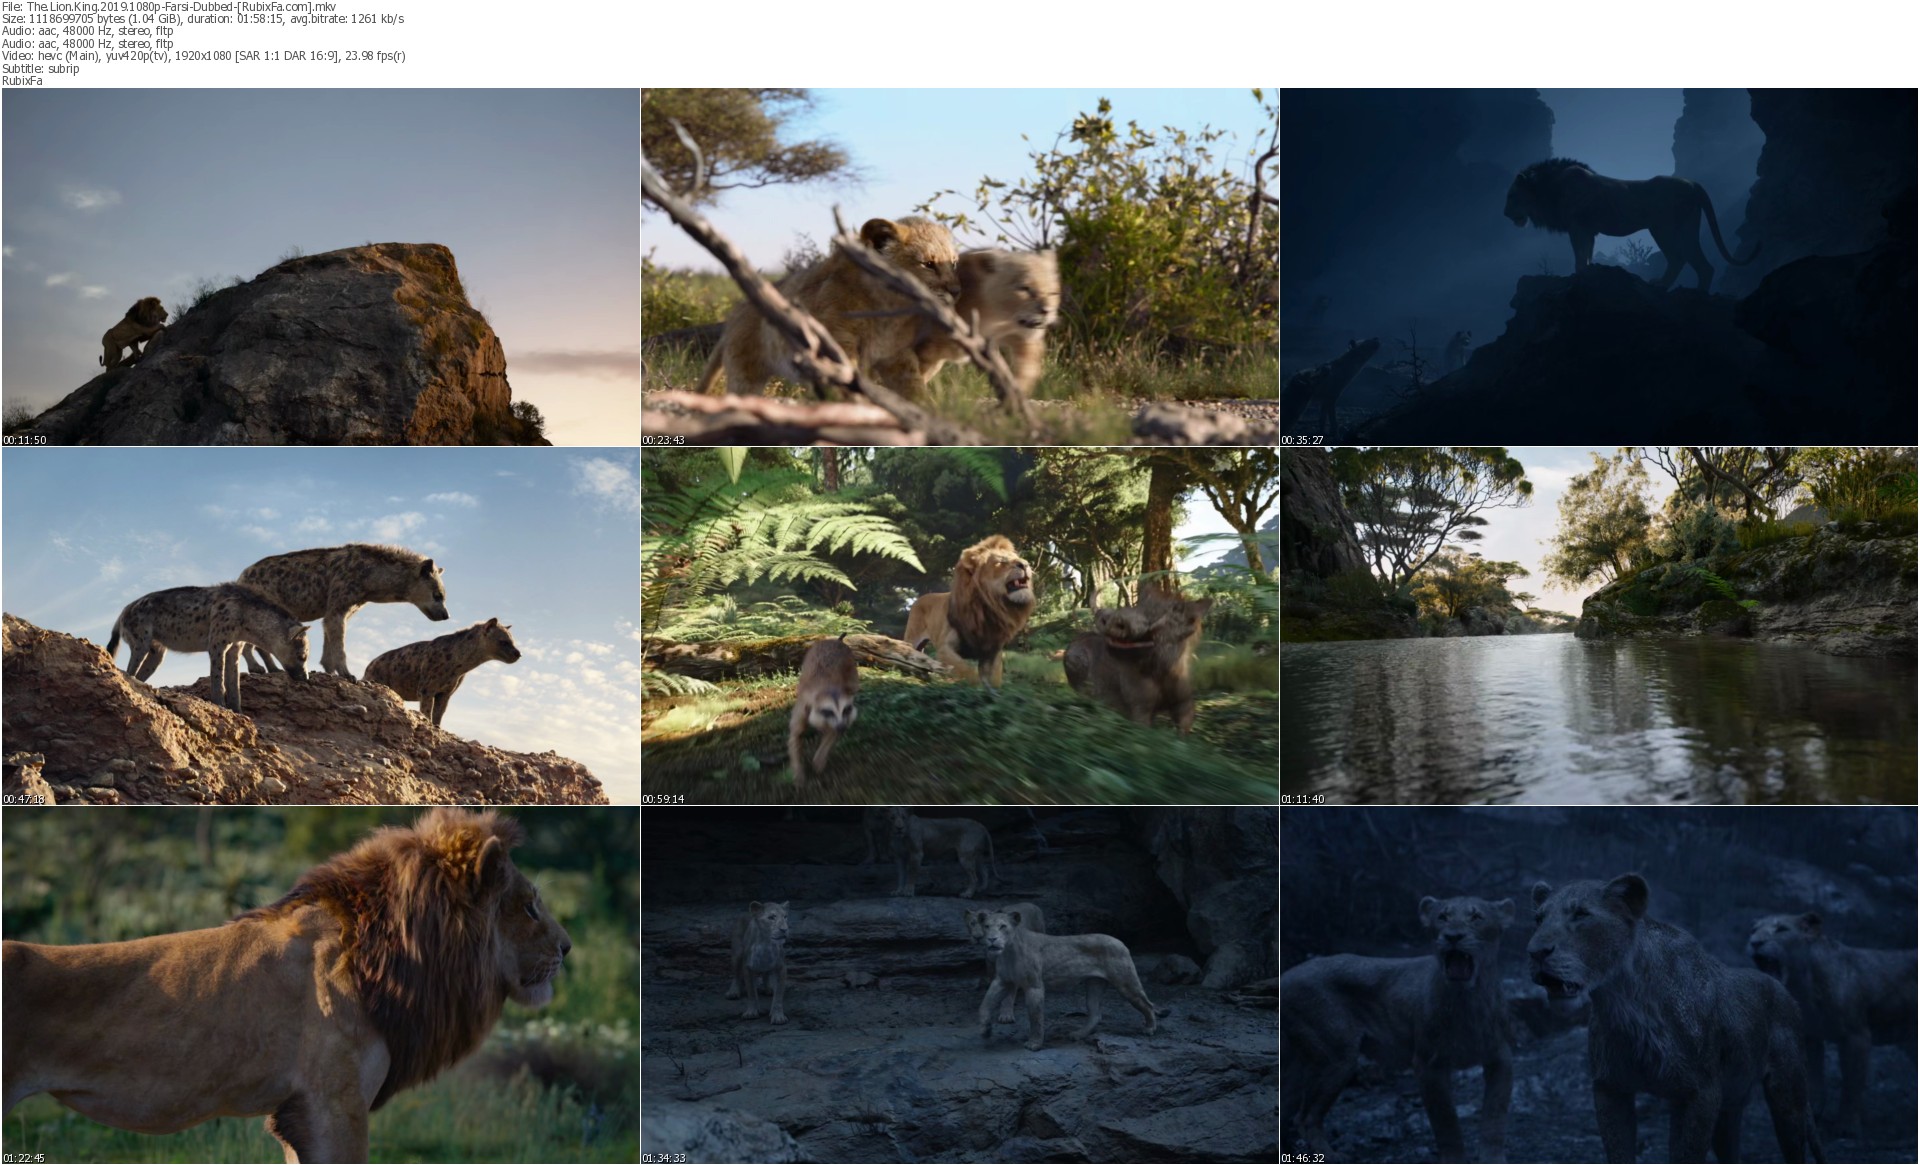Click the Size line showing 1.04 GiB
The height and width of the screenshot is (1165, 1920).
pos(203,19)
